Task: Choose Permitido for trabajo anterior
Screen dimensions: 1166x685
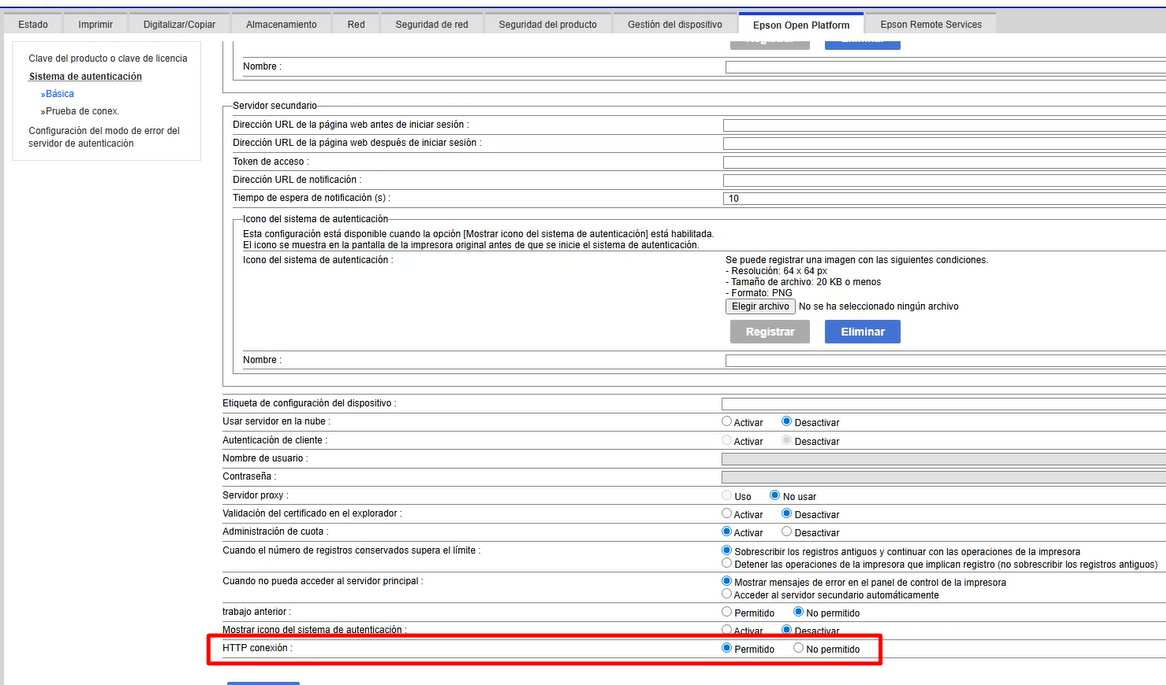Action: pos(727,612)
